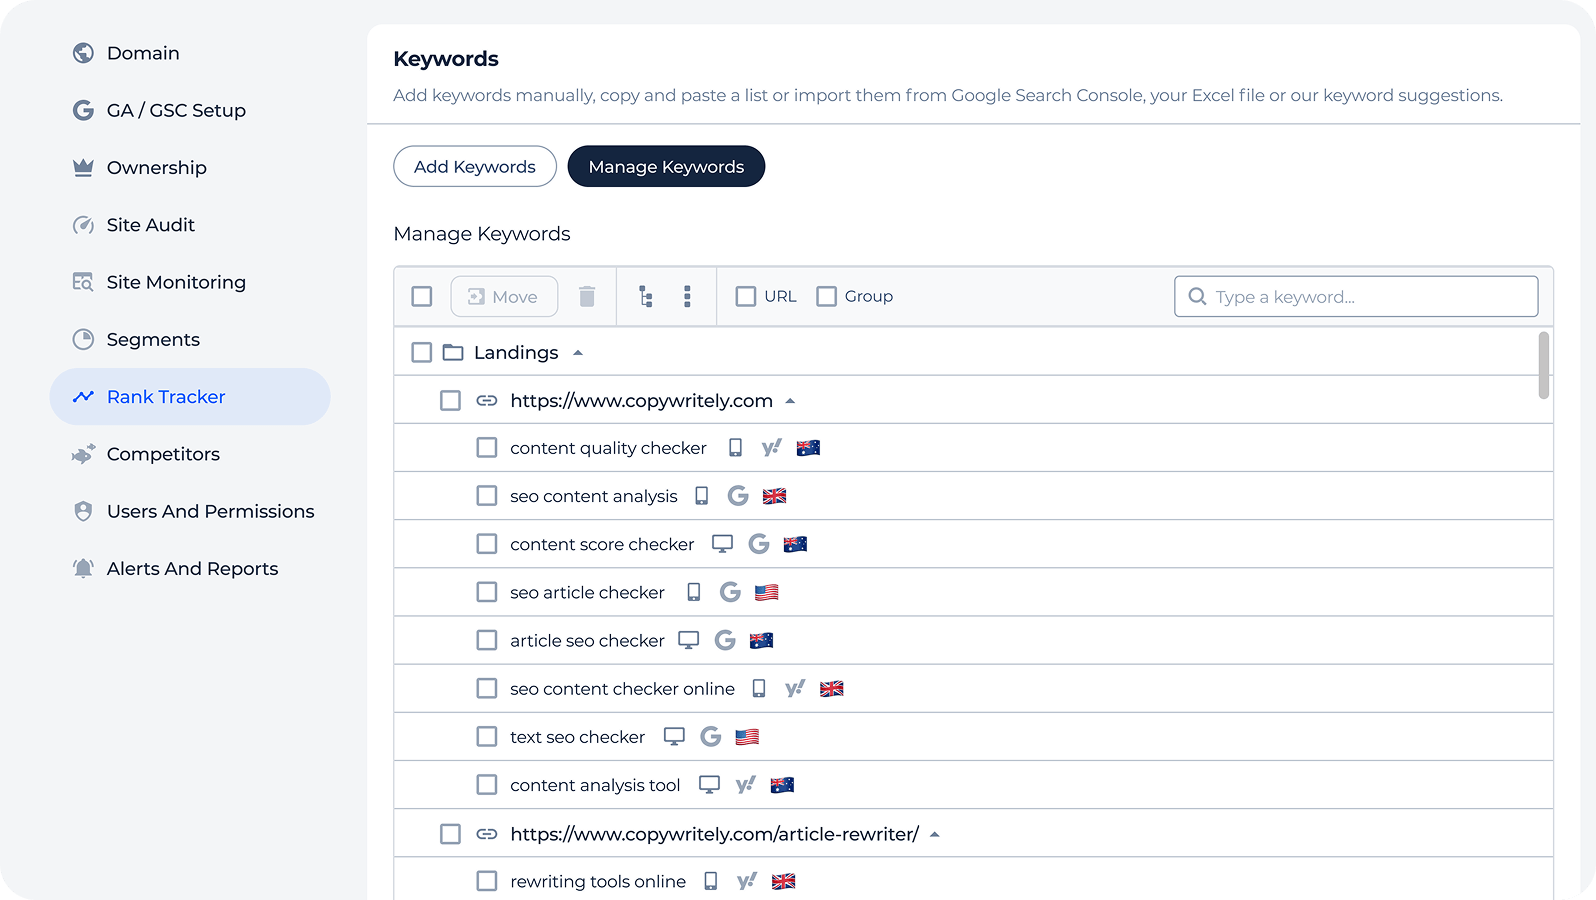The width and height of the screenshot is (1596, 900).
Task: Click the Site Audit gauge icon
Action: 83,225
